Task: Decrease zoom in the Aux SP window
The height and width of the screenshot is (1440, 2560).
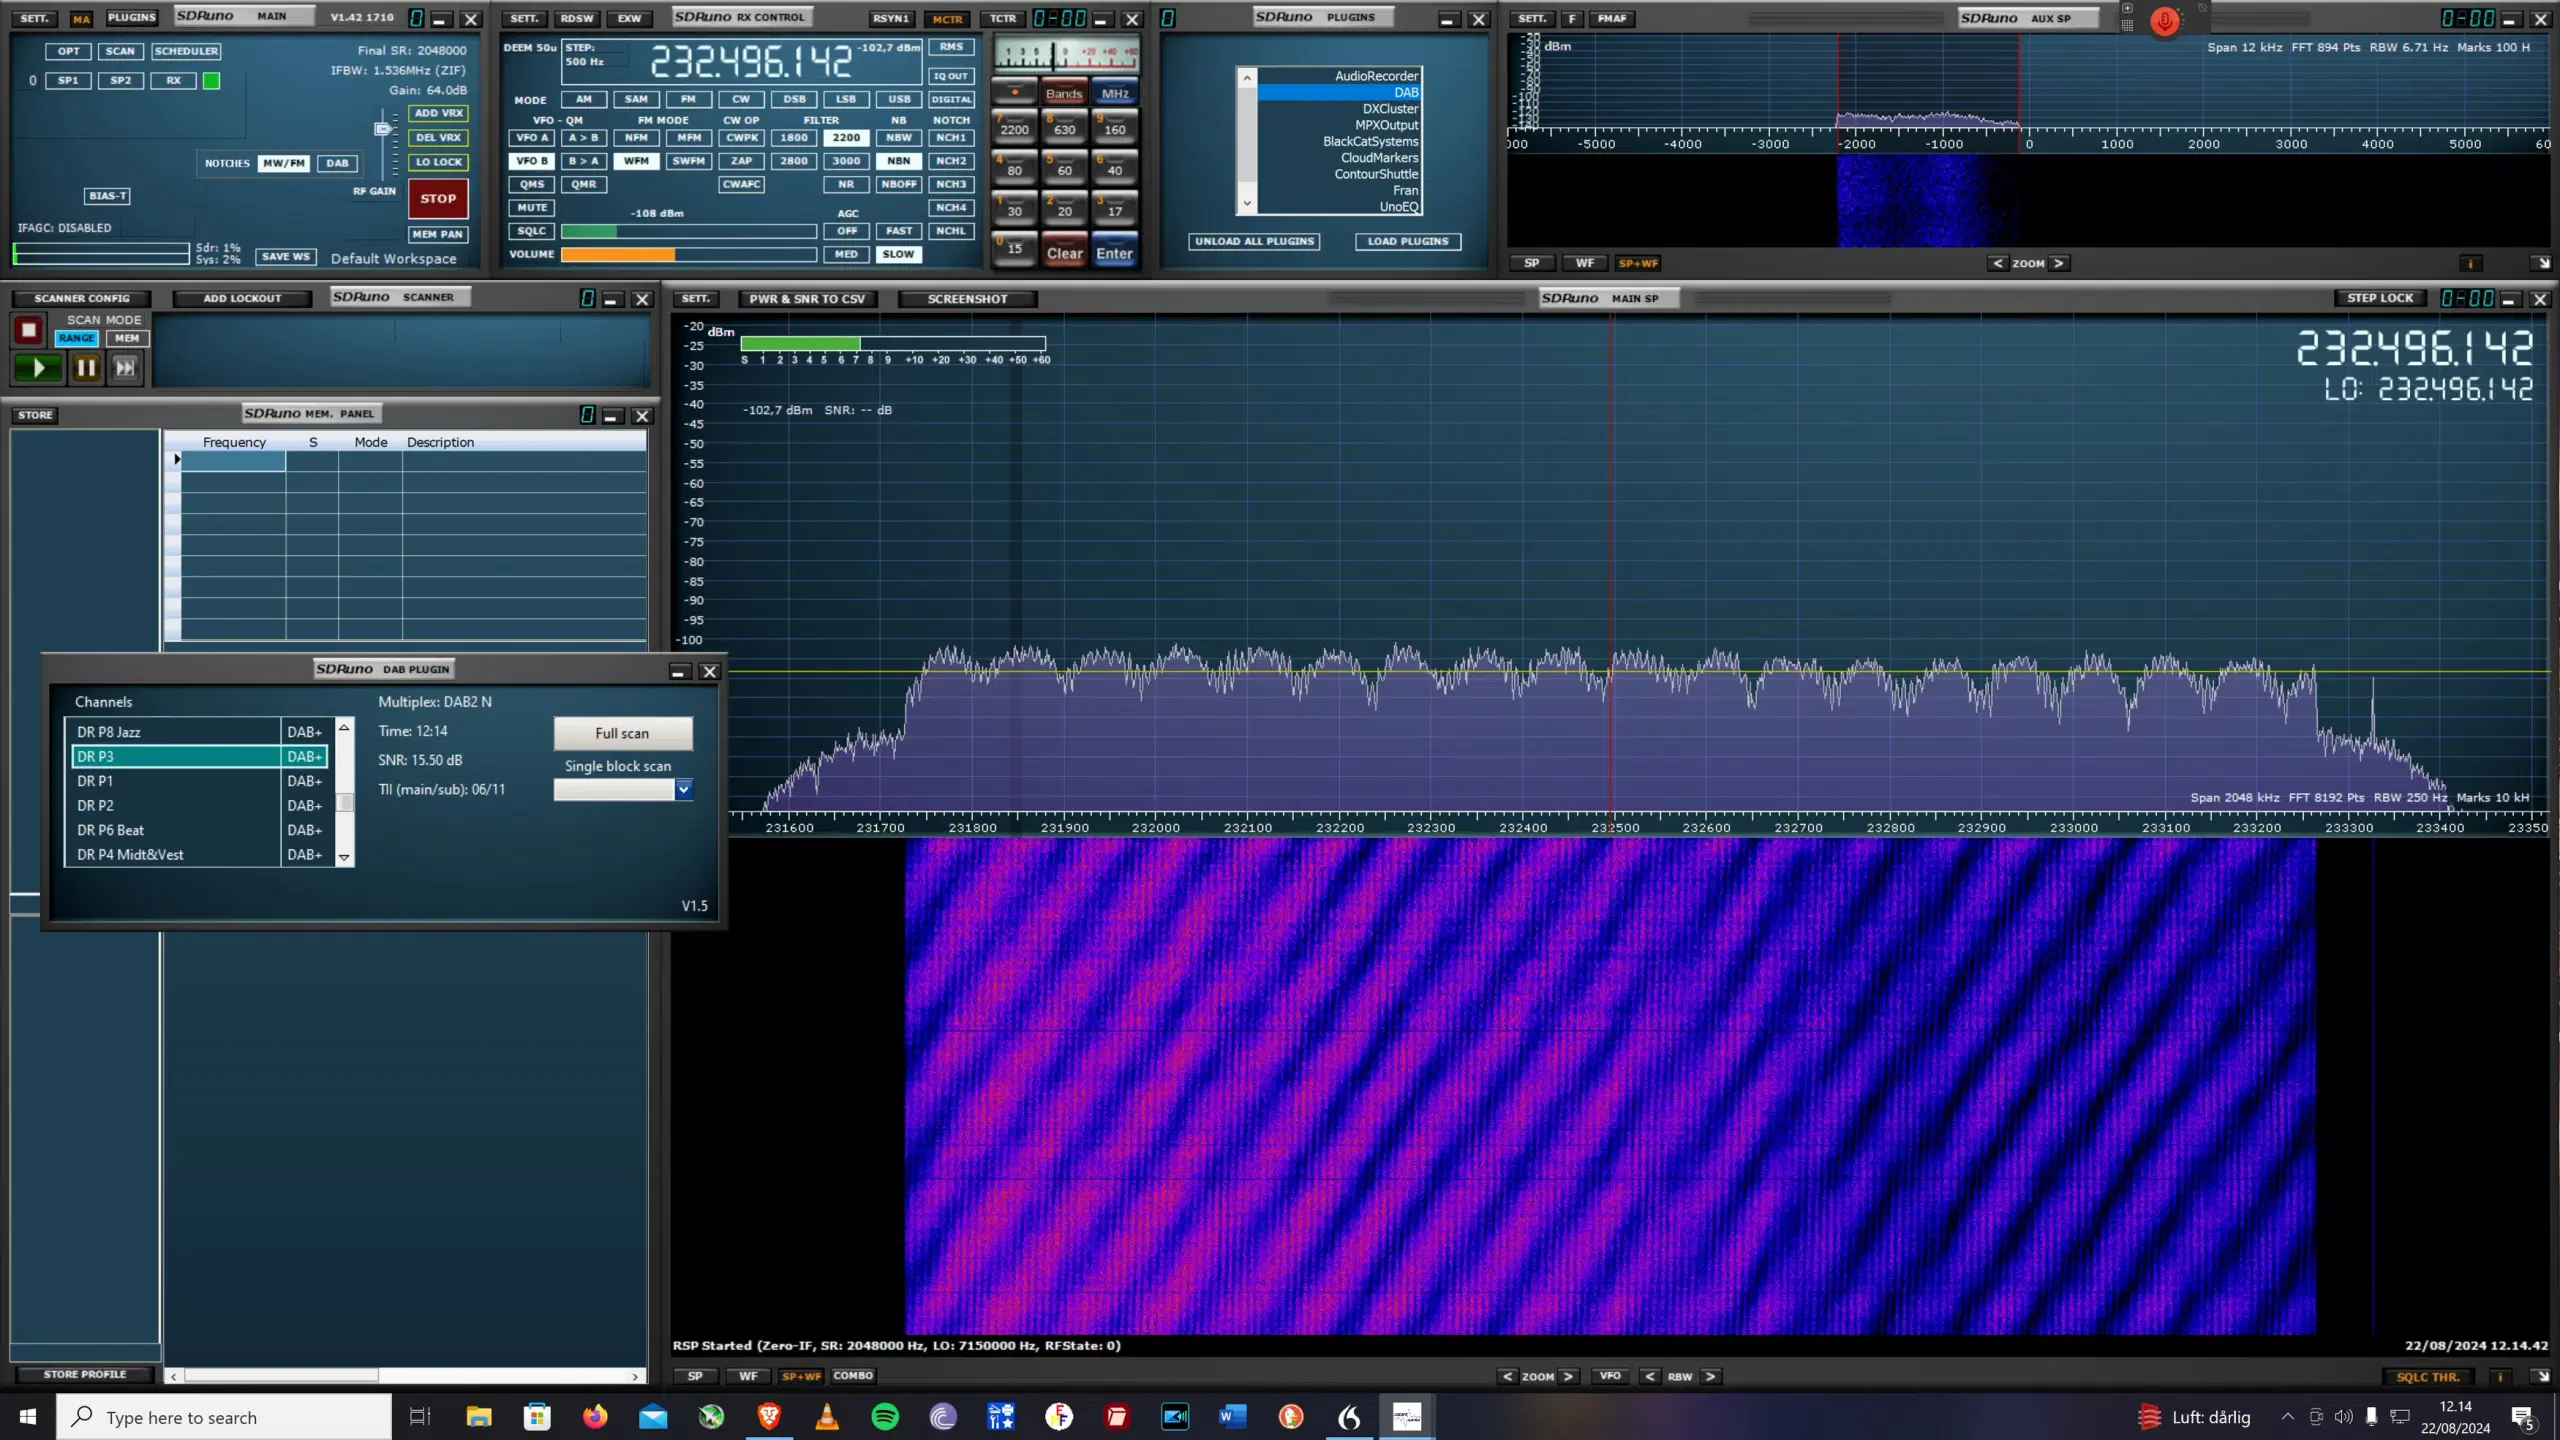Action: click(1998, 264)
